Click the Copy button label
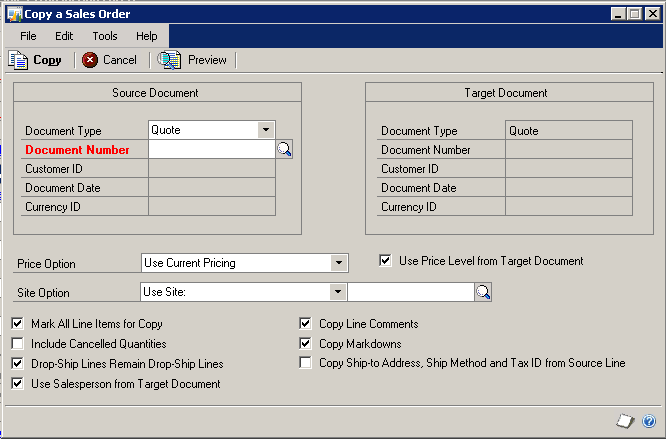Screen dimensions: 666x439 [47, 60]
